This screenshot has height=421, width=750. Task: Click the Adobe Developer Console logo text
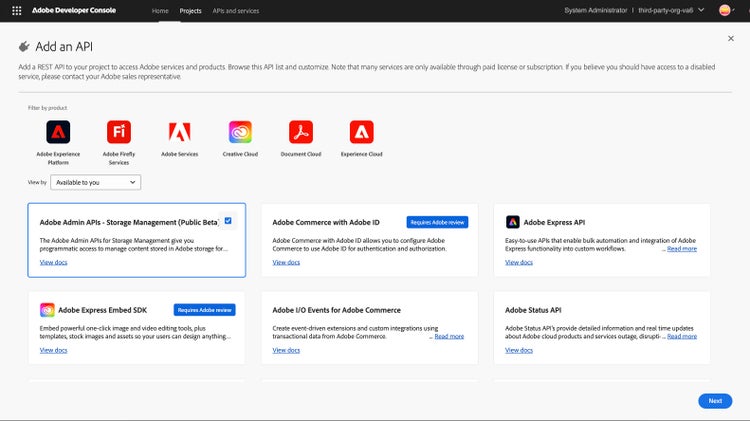74,10
